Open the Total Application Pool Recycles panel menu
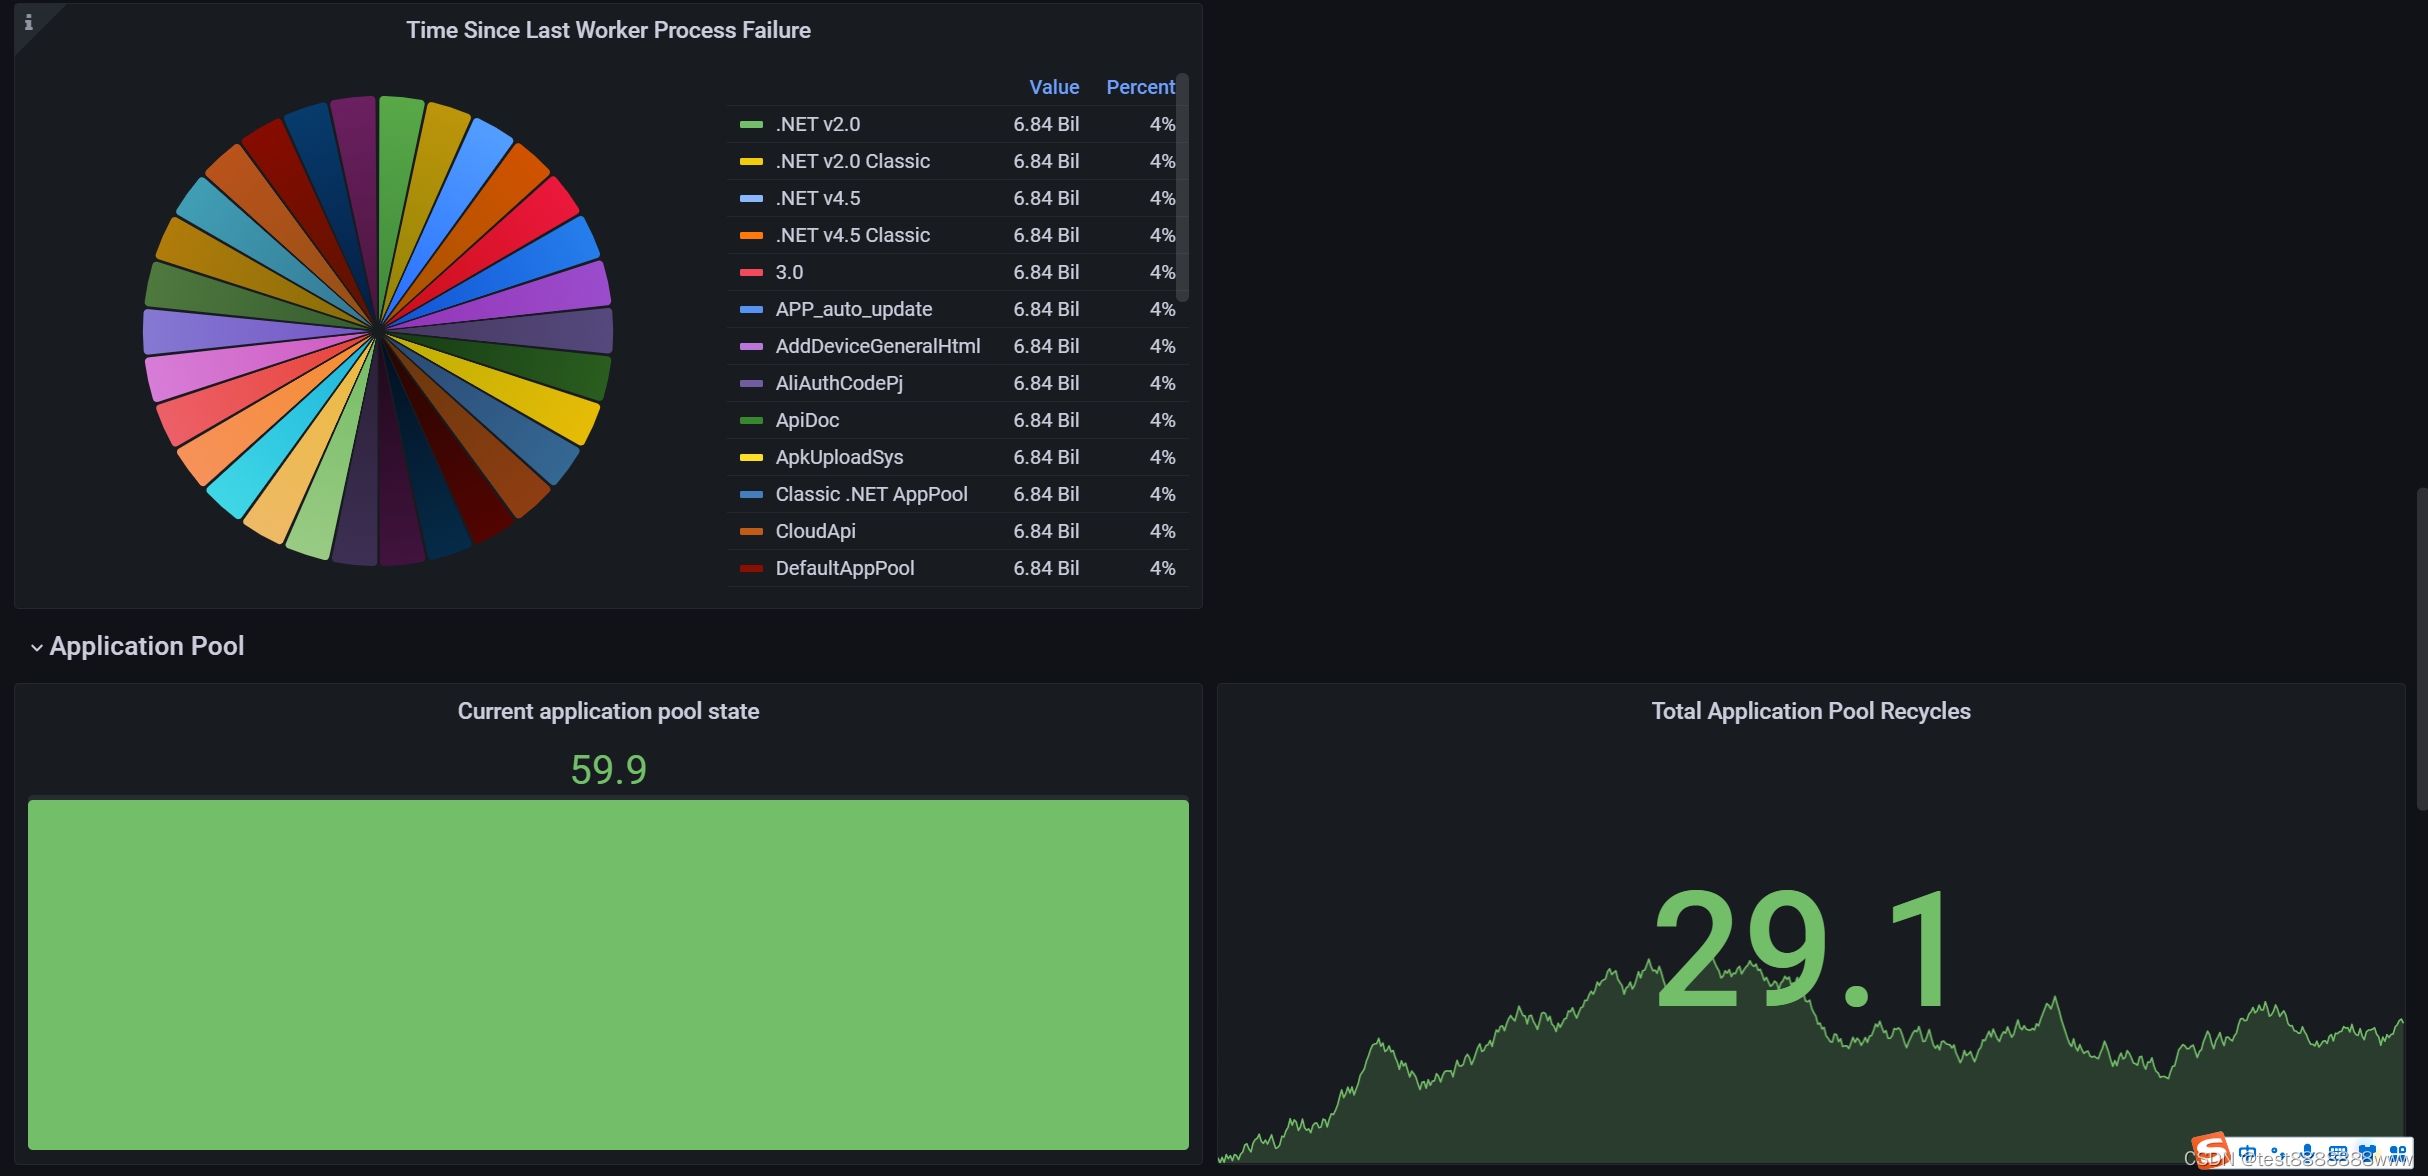The height and width of the screenshot is (1176, 2428). click(1810, 711)
